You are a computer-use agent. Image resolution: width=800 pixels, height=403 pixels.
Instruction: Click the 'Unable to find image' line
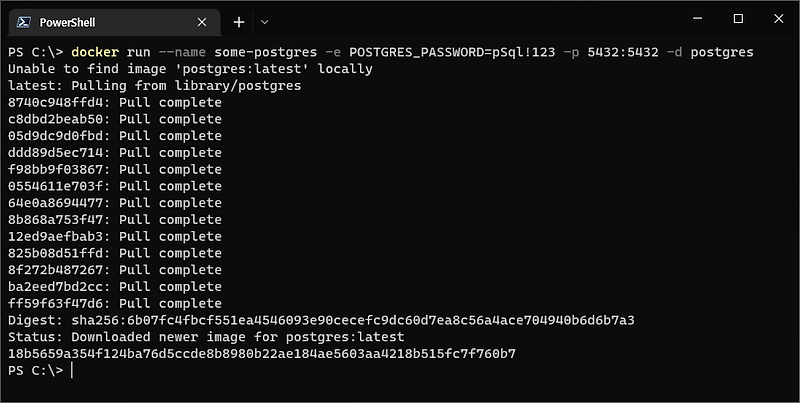[190, 69]
